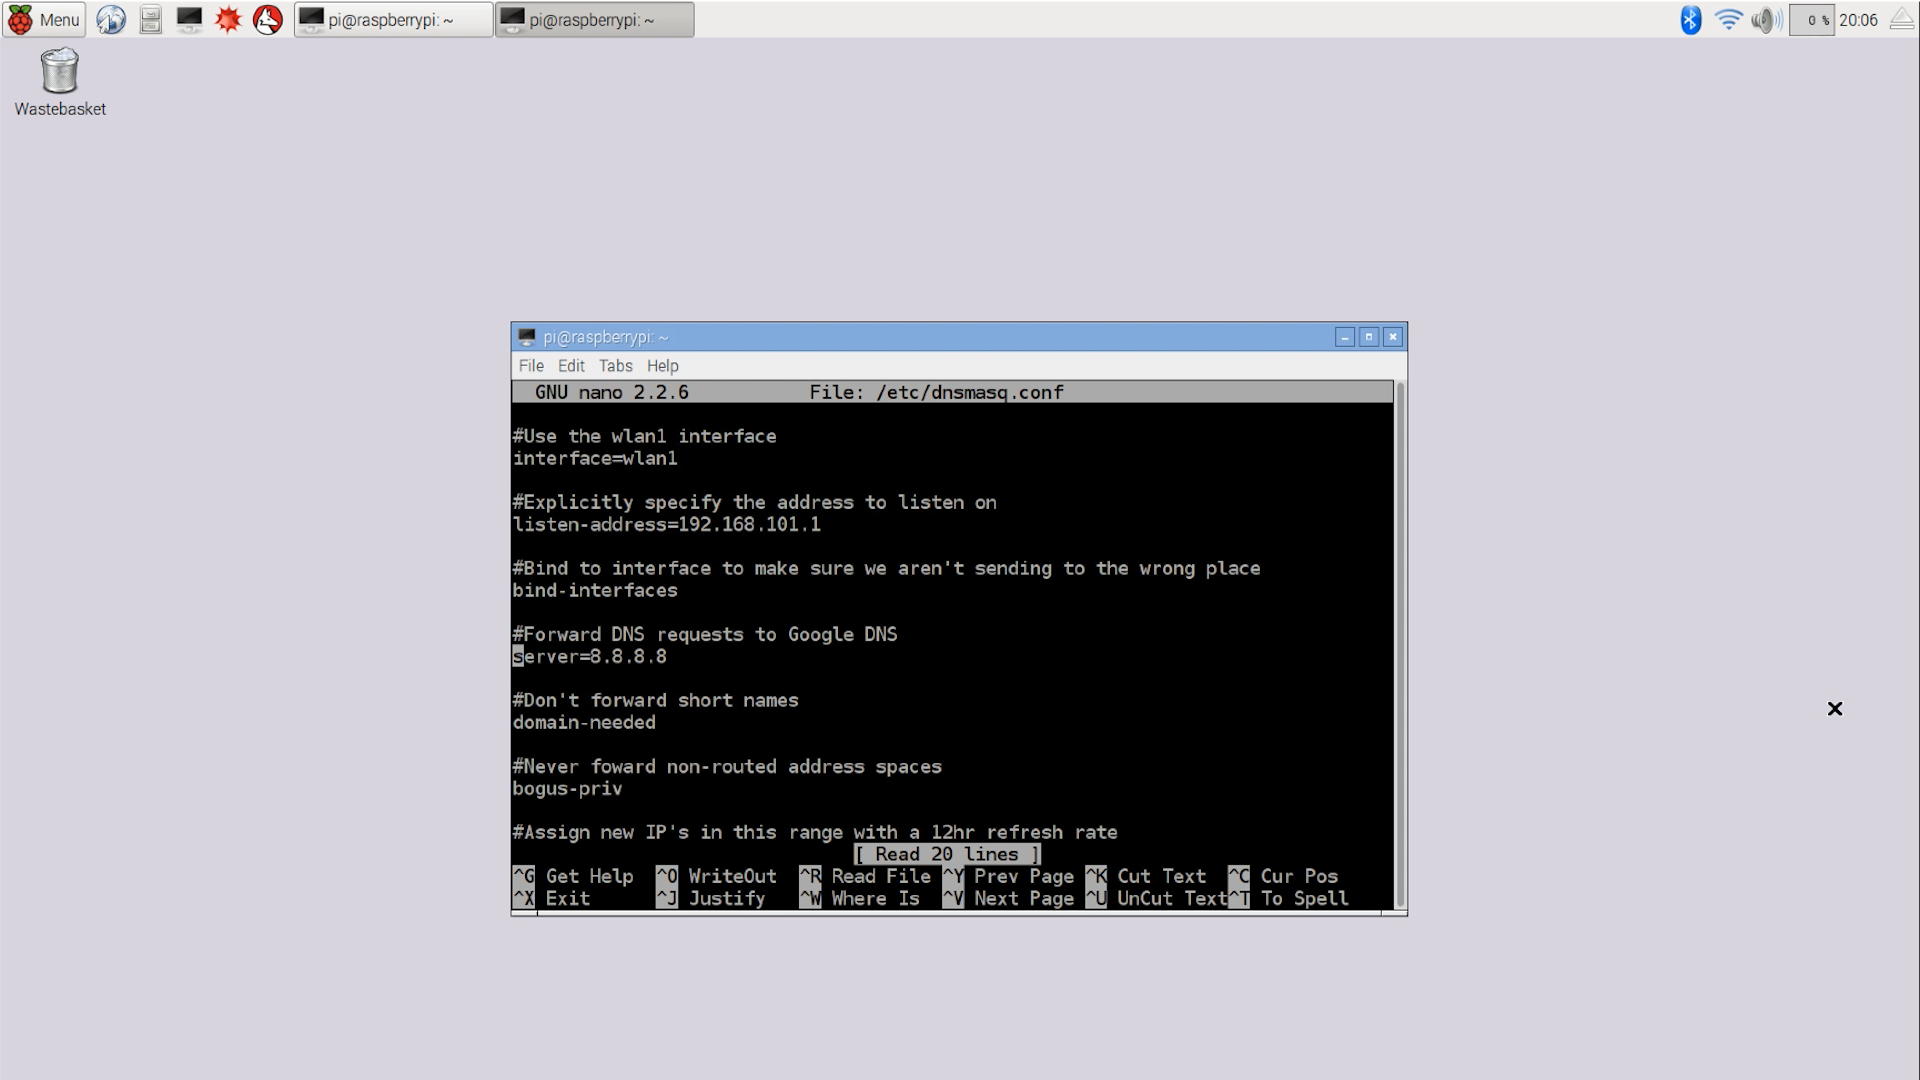Open the WiFi network tray icon

[1728, 19]
